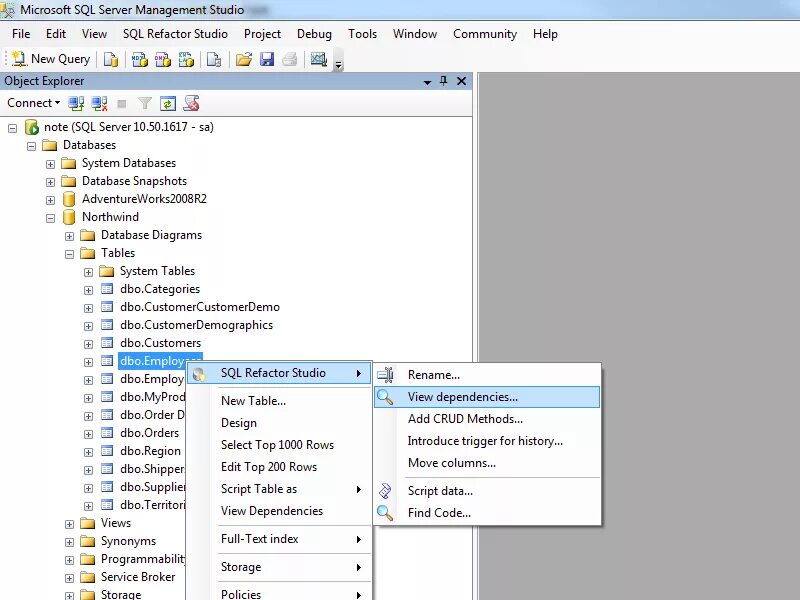Open the Help menu

point(545,34)
